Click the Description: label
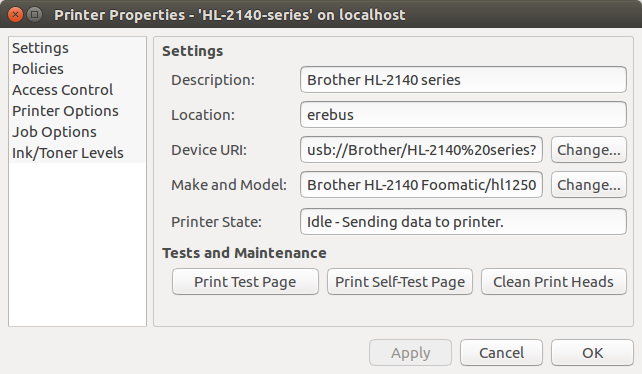This screenshot has width=642, height=374. pos(213,80)
